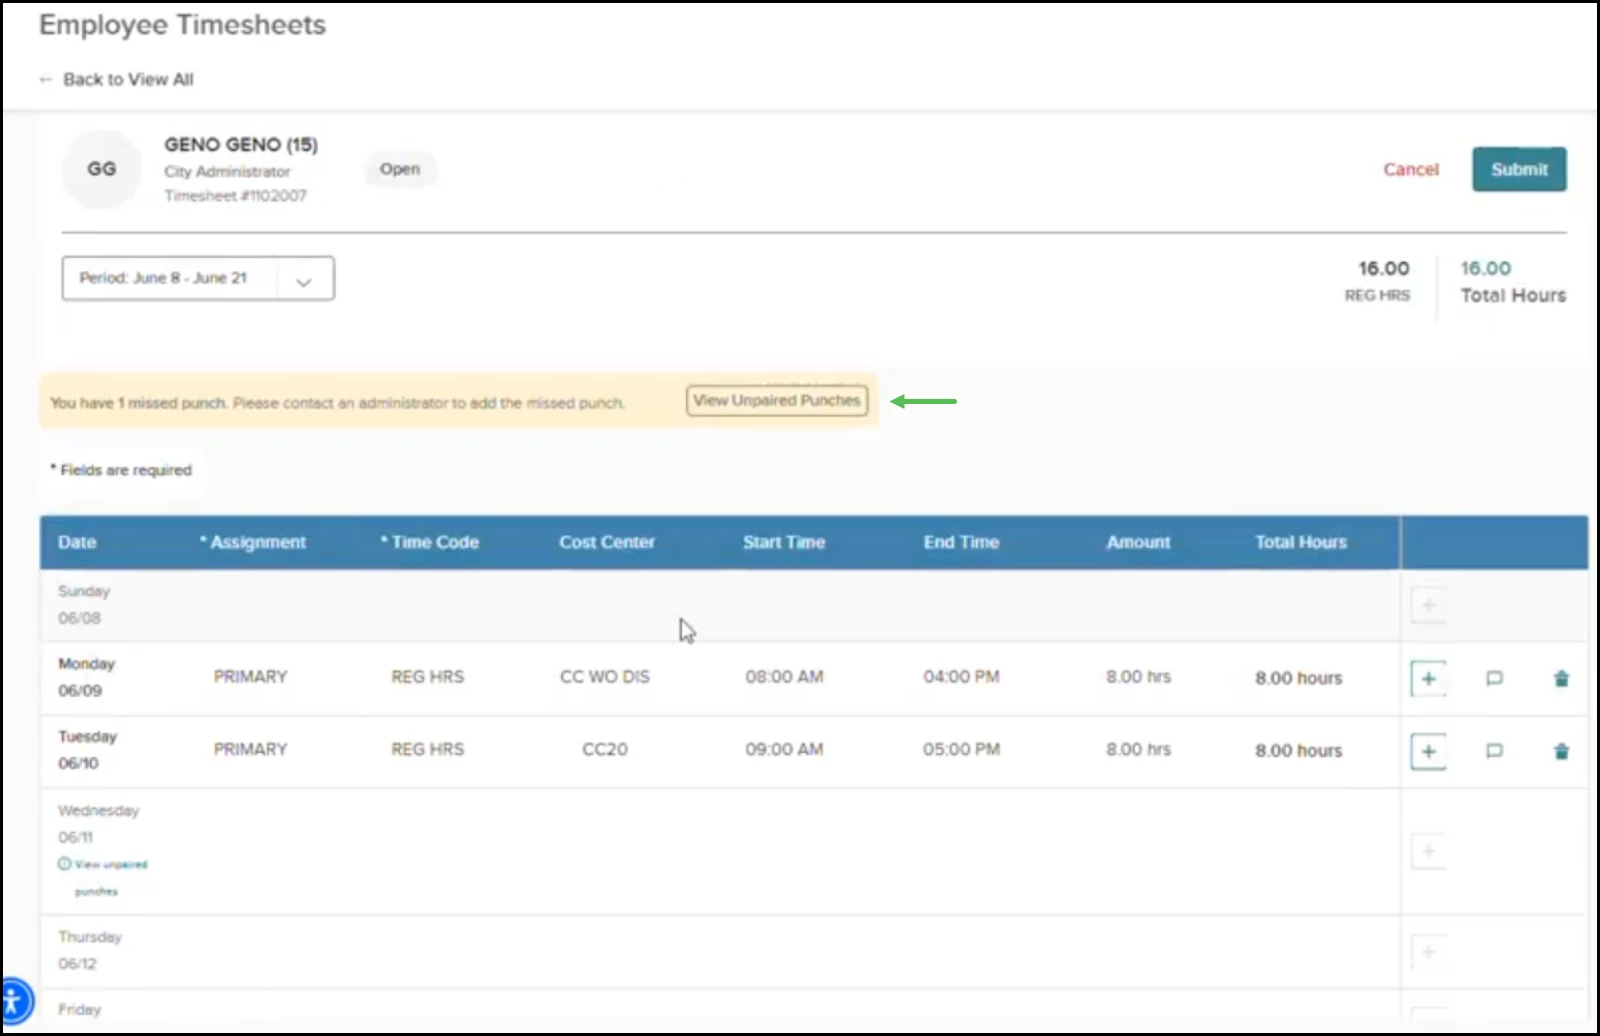Image resolution: width=1600 pixels, height=1036 pixels.
Task: Click REG HRS time code in Monday row
Action: click(x=427, y=677)
